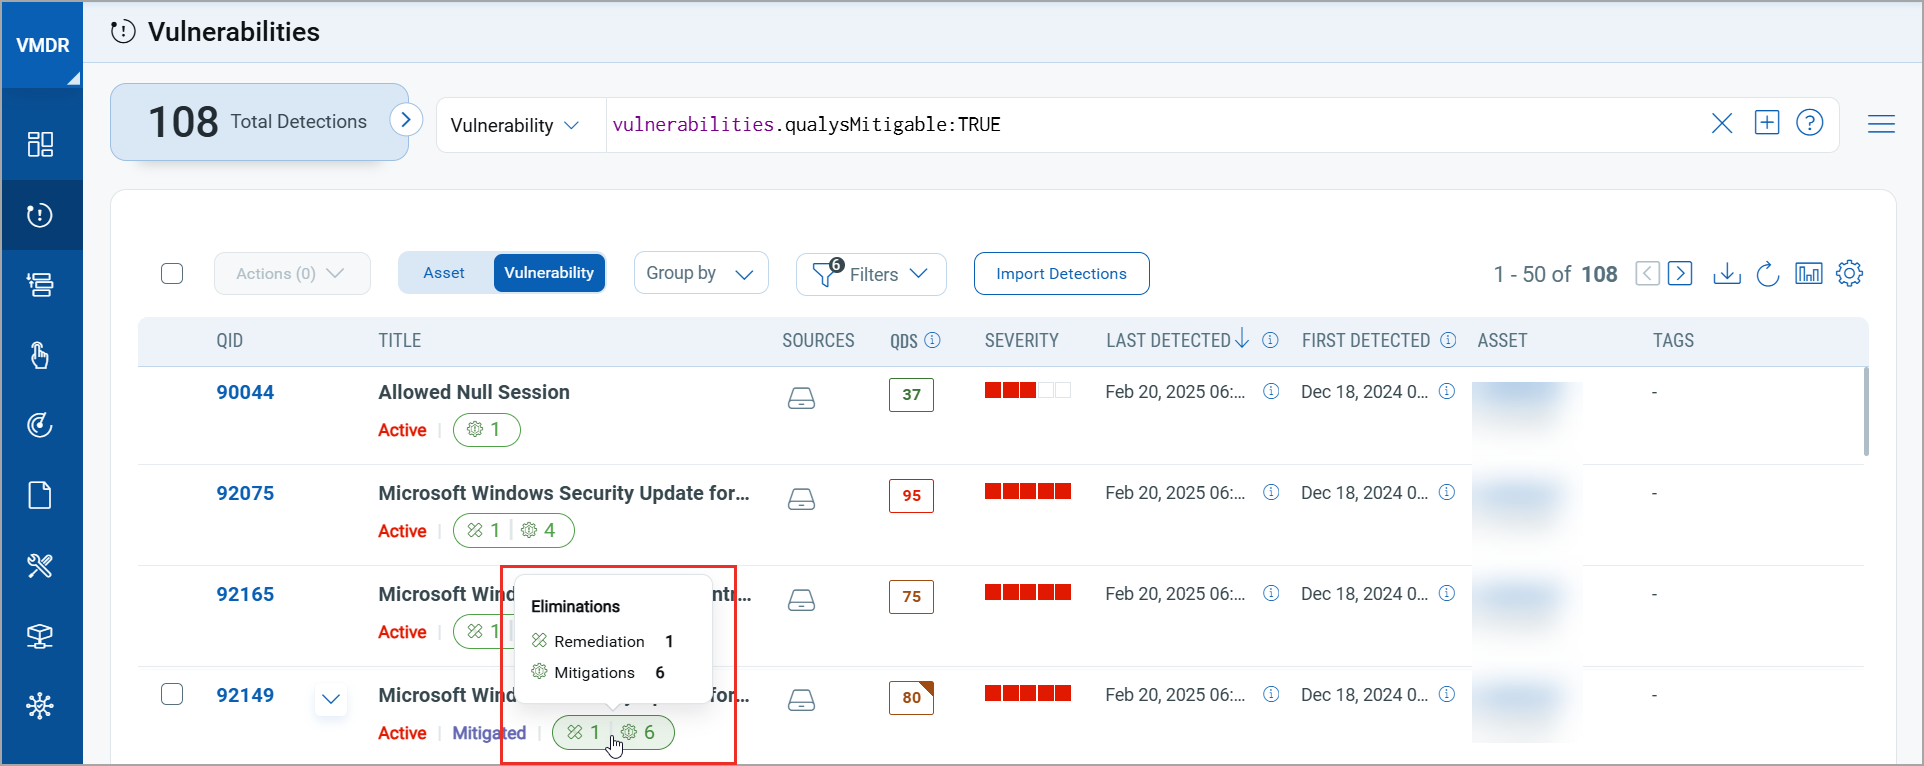Click QDS score 75 badge
Screen dimensions: 1924x766
pos(911,596)
